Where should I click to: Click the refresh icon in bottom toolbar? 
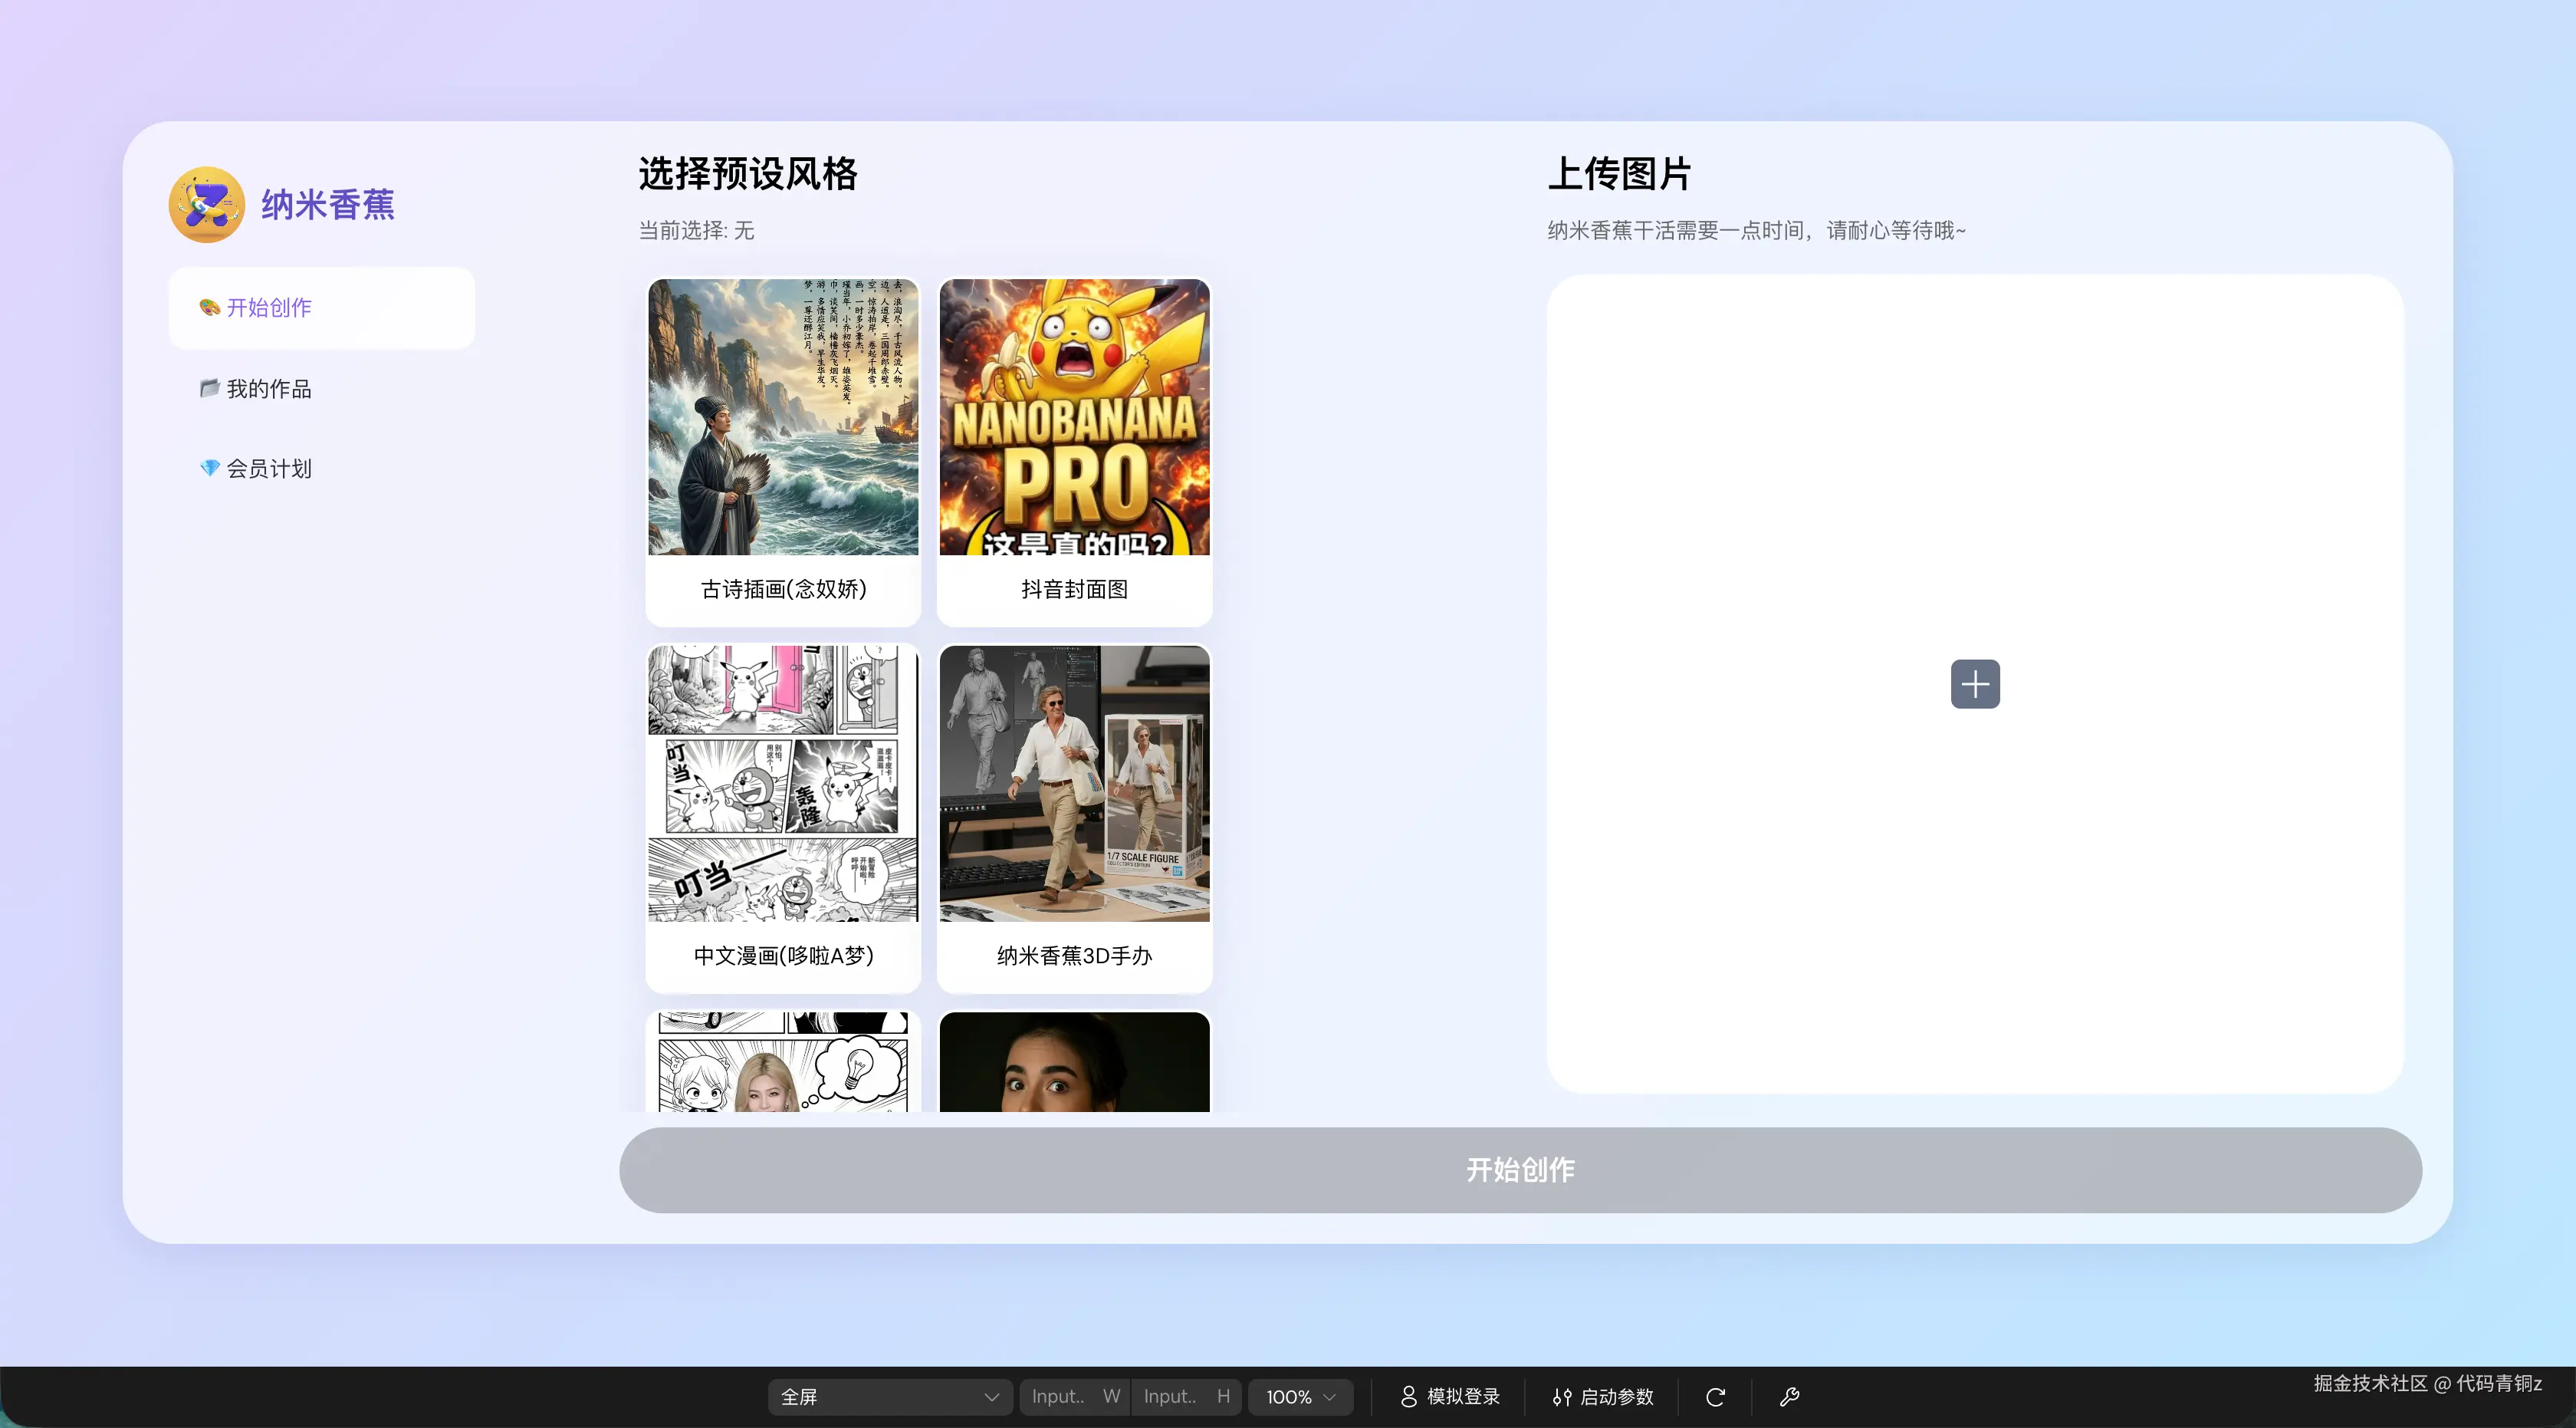pos(1715,1397)
